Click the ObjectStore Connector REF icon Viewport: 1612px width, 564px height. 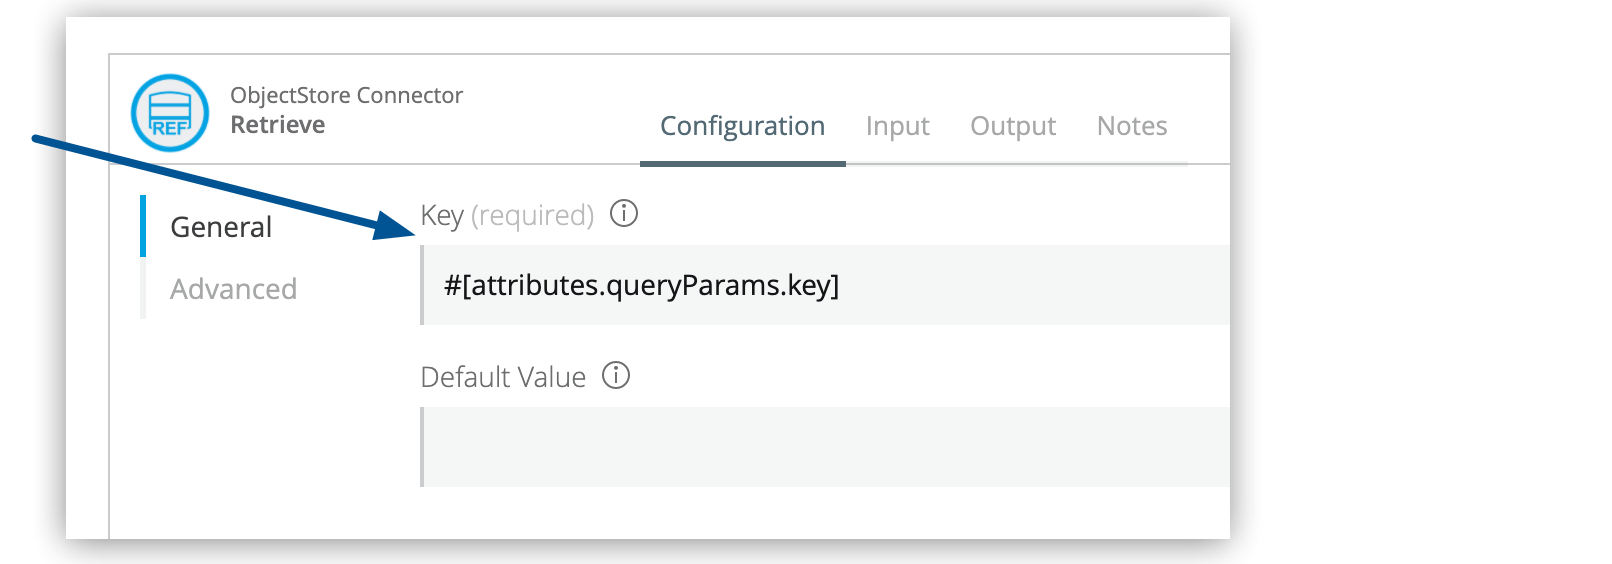pyautogui.click(x=170, y=113)
